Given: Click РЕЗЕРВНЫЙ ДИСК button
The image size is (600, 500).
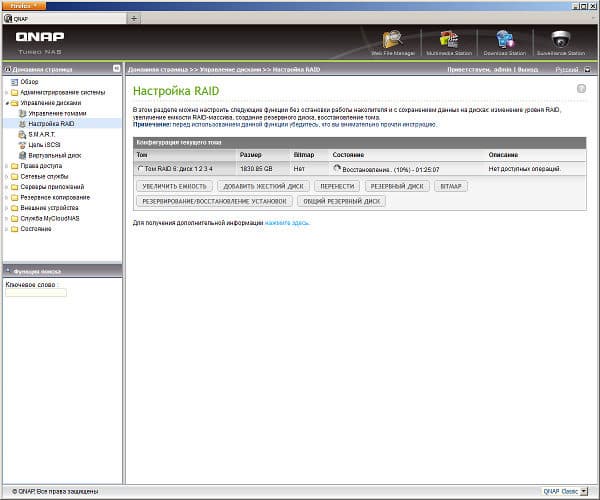Looking at the screenshot, I should tap(397, 186).
